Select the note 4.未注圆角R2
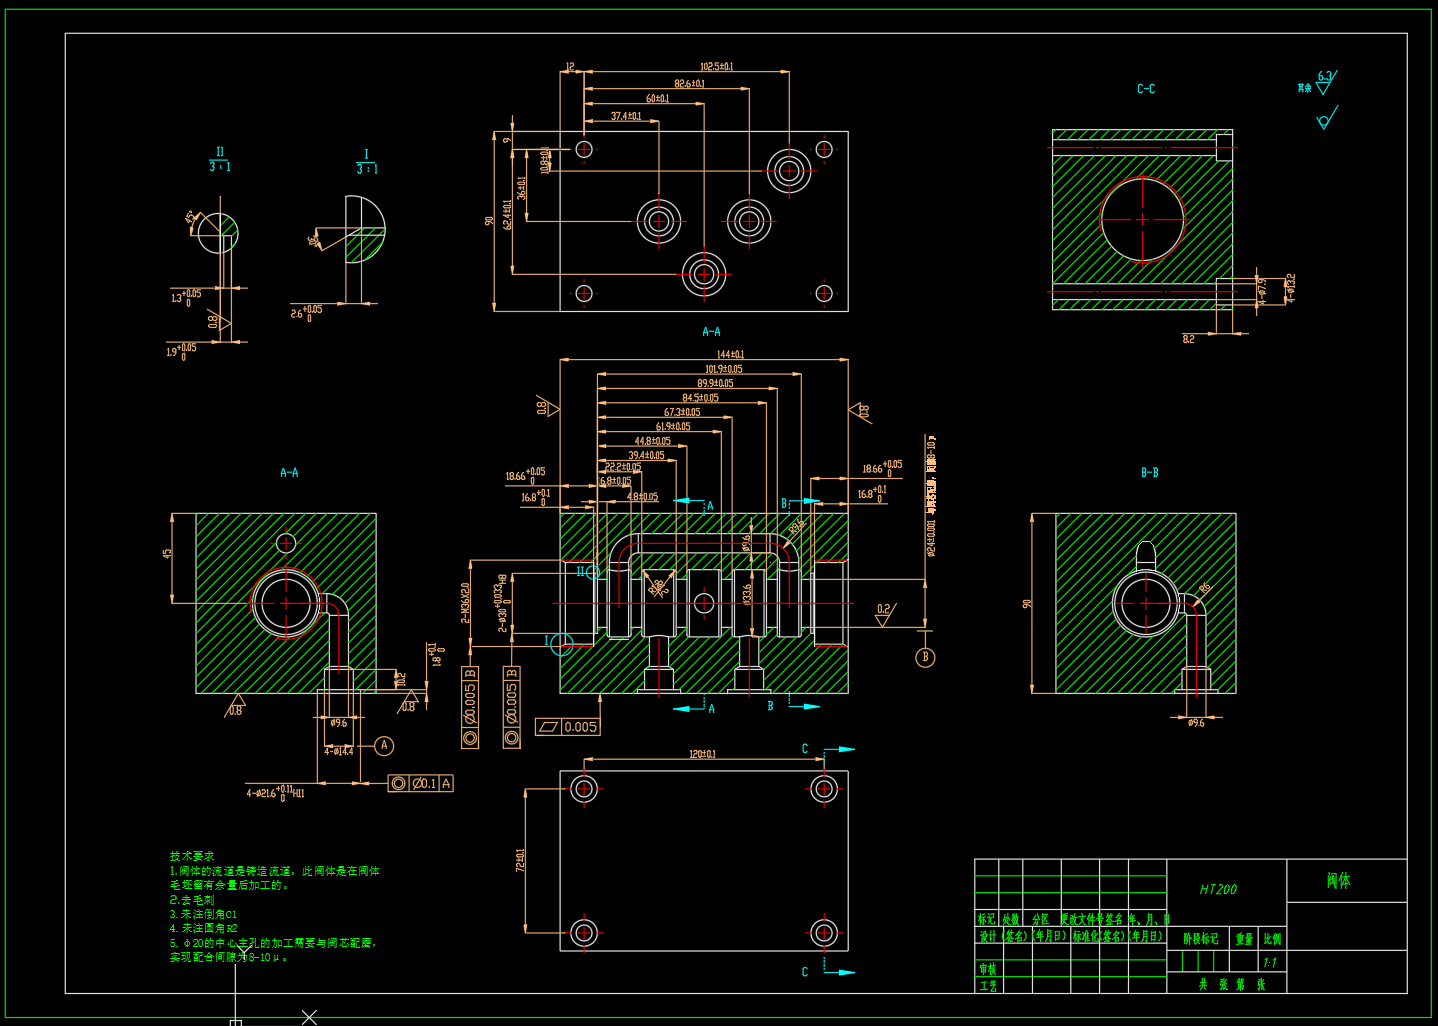This screenshot has width=1438, height=1026. pos(203,928)
